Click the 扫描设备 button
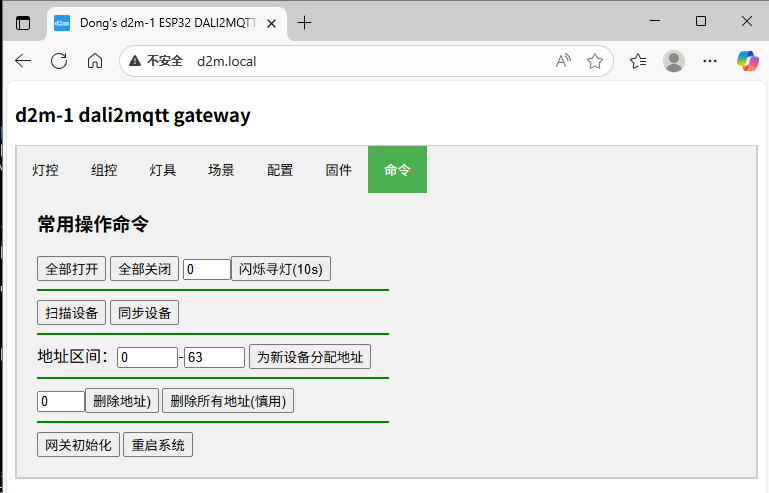Screen dimensions: 769x493 pos(71,313)
